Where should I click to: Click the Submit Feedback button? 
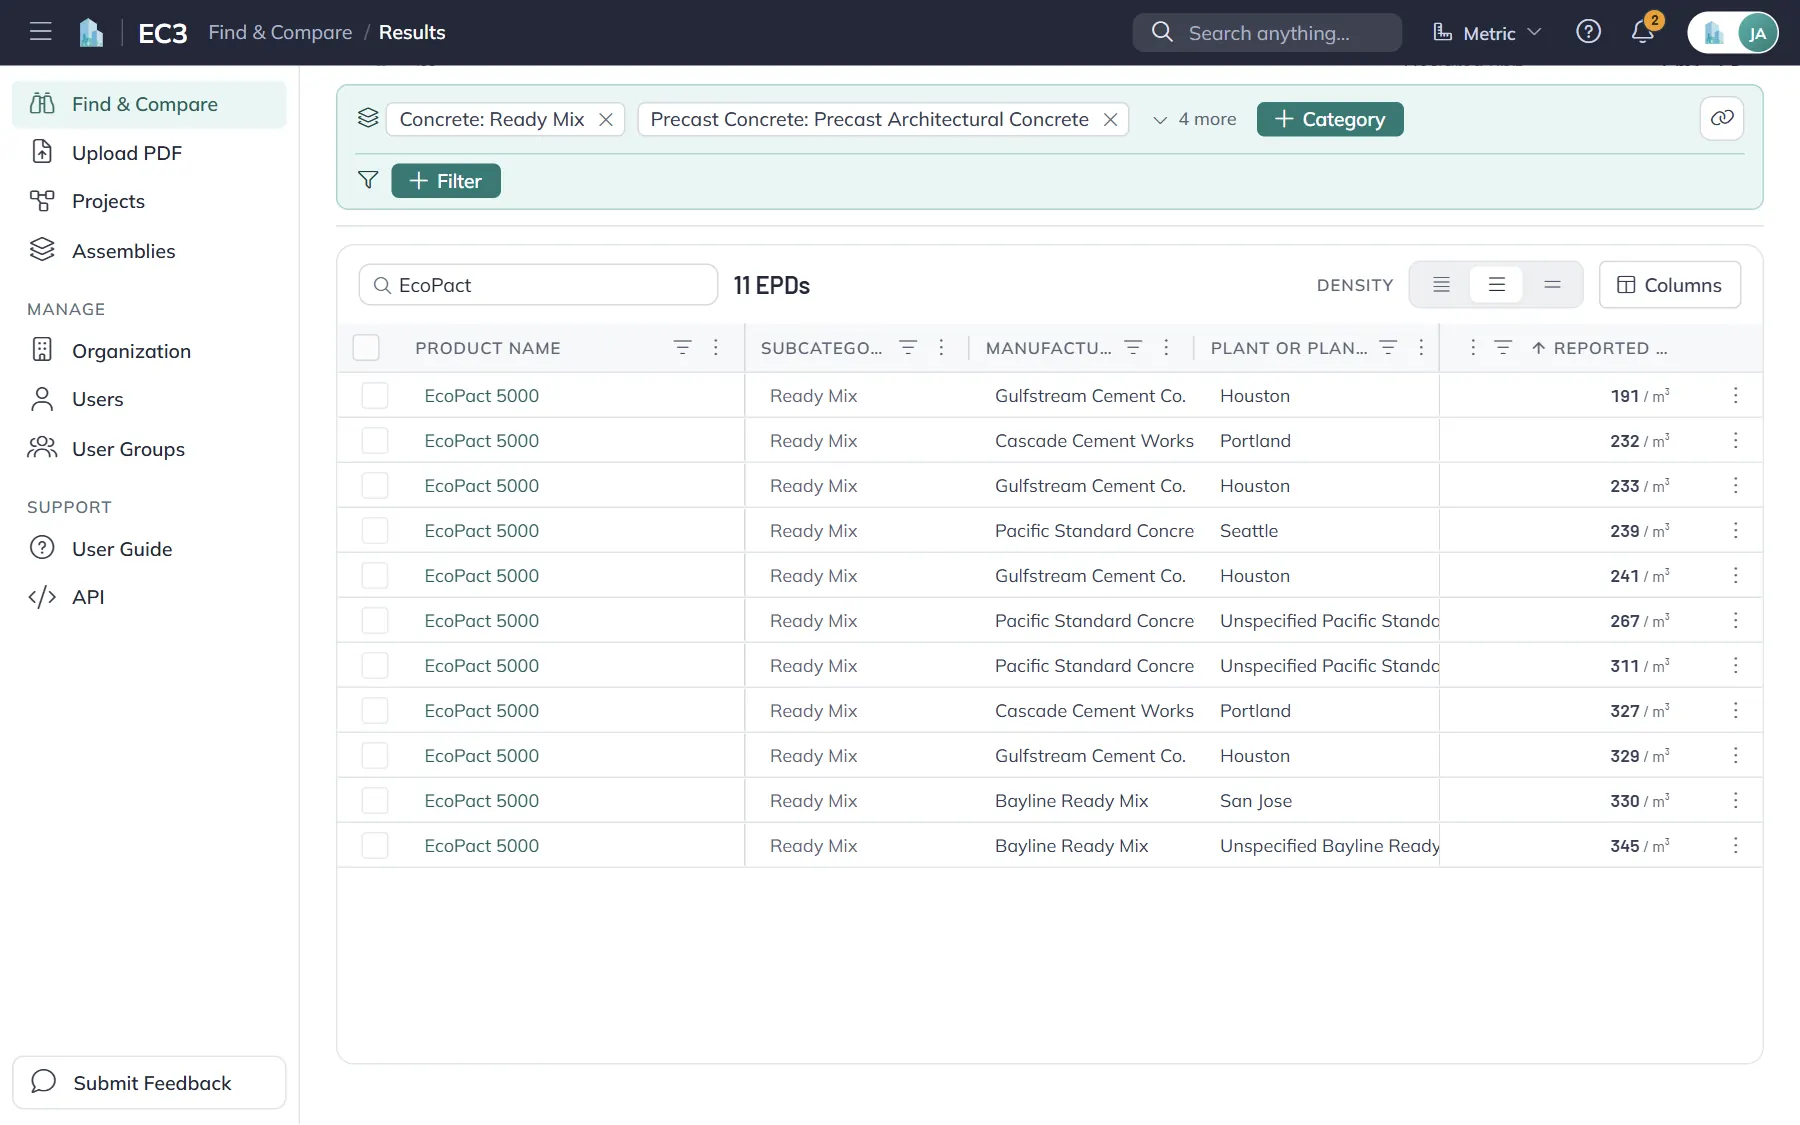coord(149,1082)
